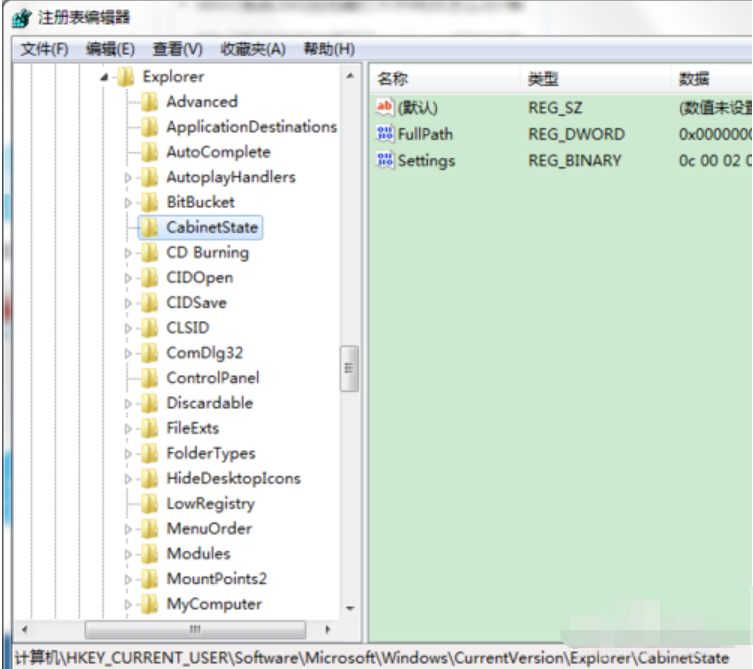
Task: Click the BitBucket folder icon
Action: point(149,202)
